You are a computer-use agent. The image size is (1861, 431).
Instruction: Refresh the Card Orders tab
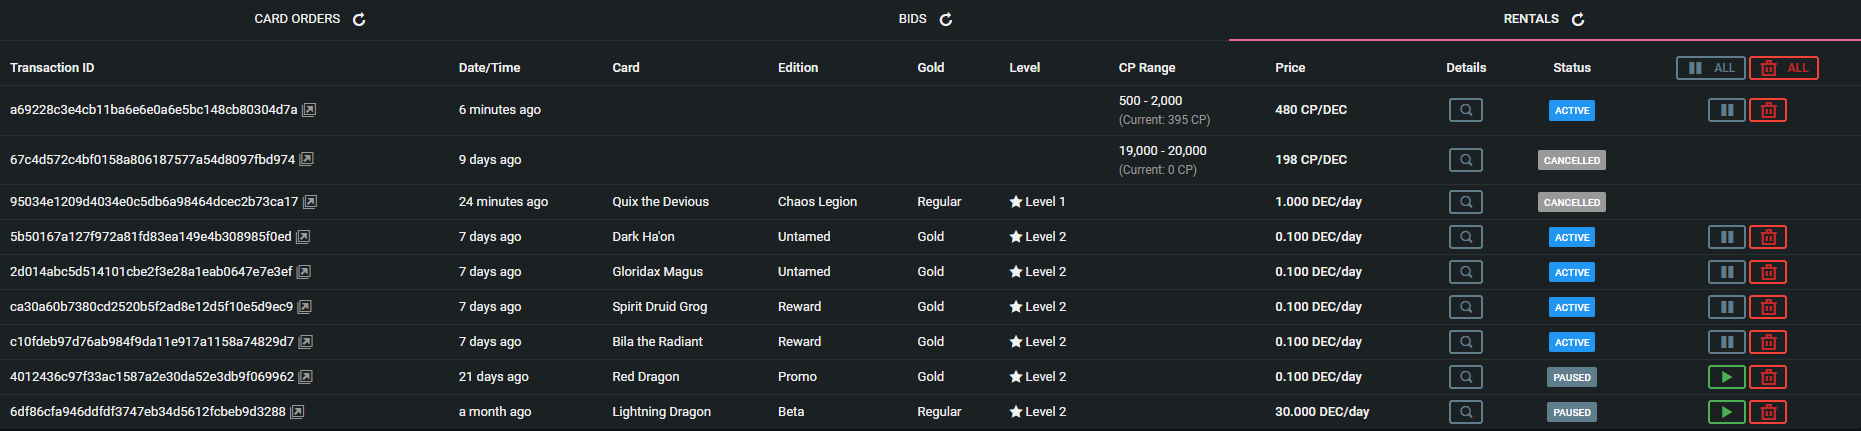[x=359, y=19]
